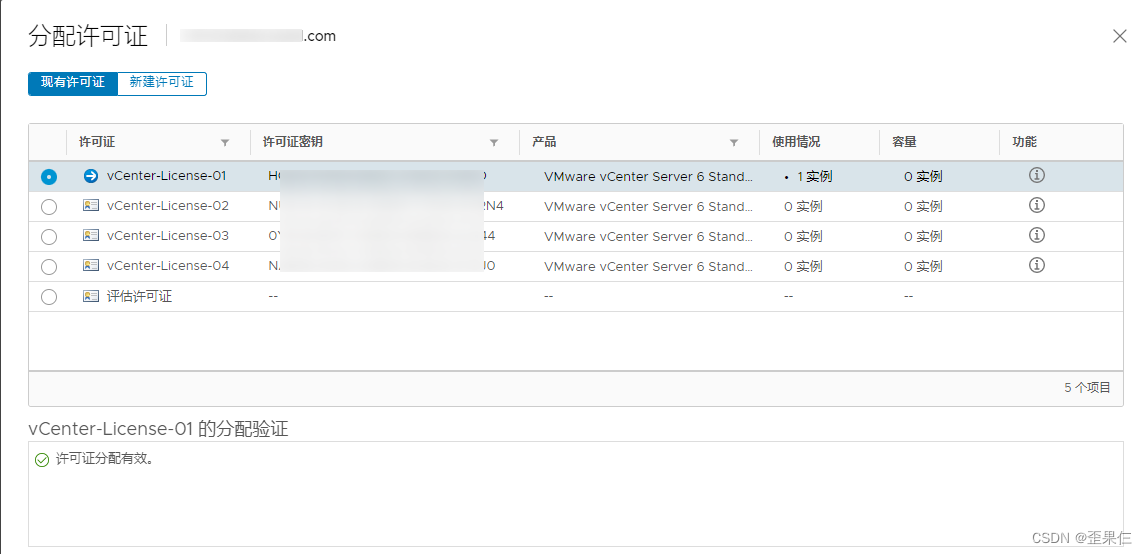Click the 许可证 column header label
Image resolution: width=1147 pixels, height=554 pixels.
(x=97, y=142)
